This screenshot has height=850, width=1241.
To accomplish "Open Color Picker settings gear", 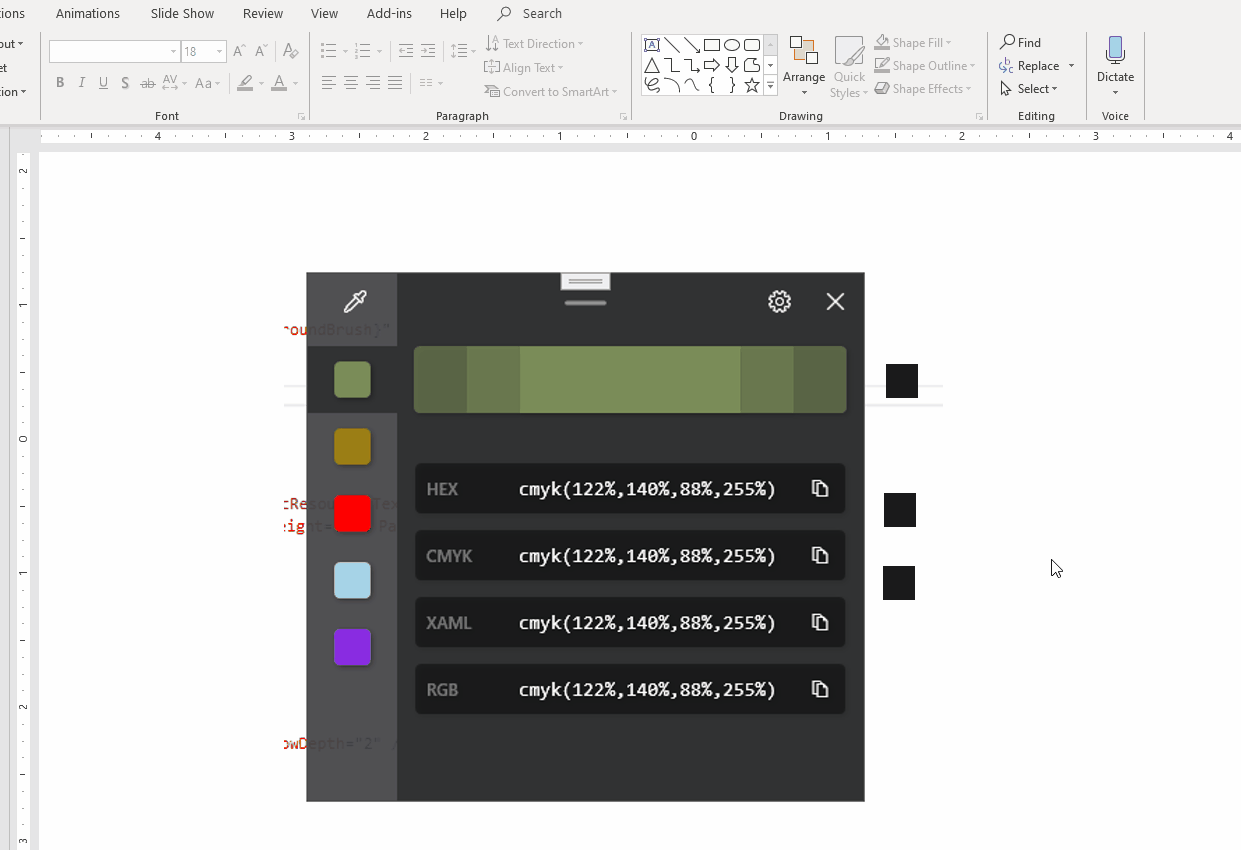I will coord(779,301).
